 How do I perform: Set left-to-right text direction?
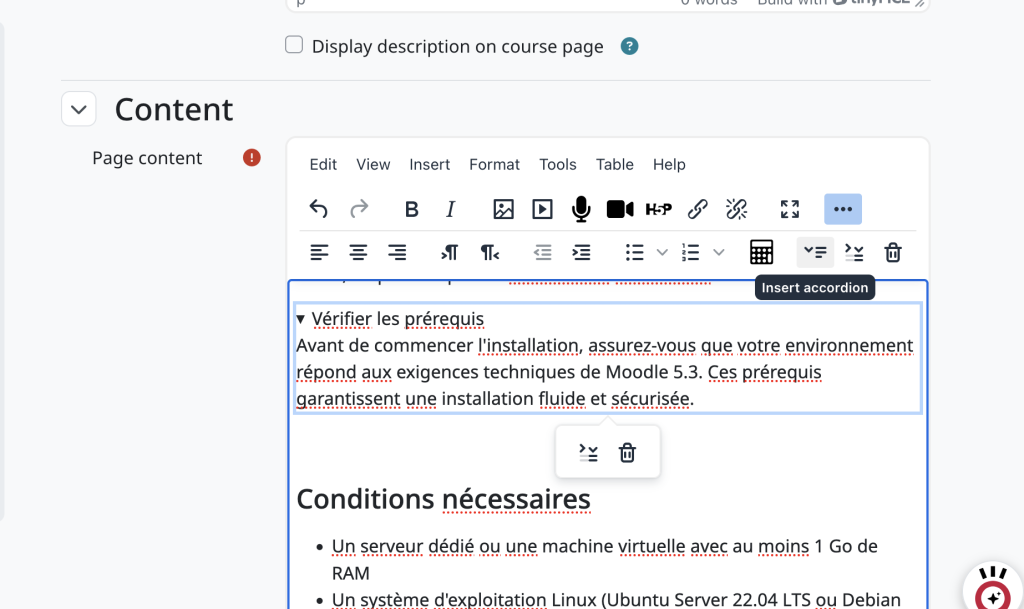coord(449,252)
